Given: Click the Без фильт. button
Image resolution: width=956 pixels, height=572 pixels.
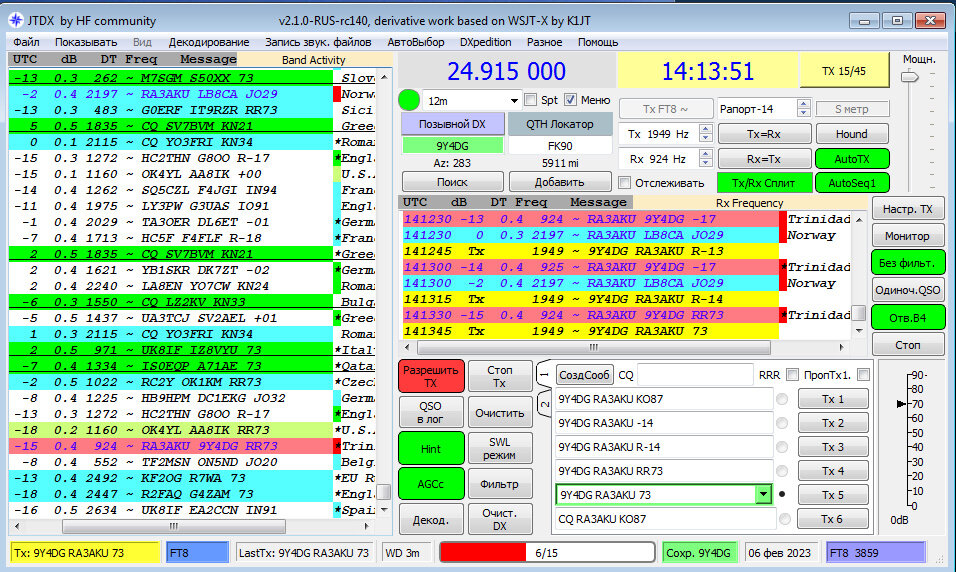Looking at the screenshot, I should (x=907, y=263).
